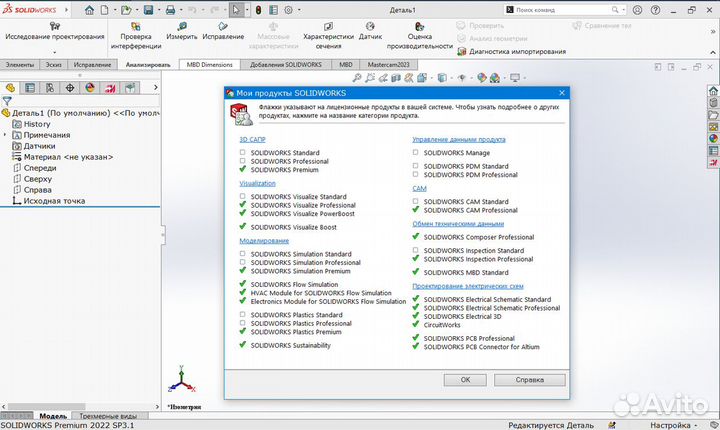Viewport: 720px width, 430px height.
Task: Click Характеристики сечения tool
Action: click(x=328, y=35)
